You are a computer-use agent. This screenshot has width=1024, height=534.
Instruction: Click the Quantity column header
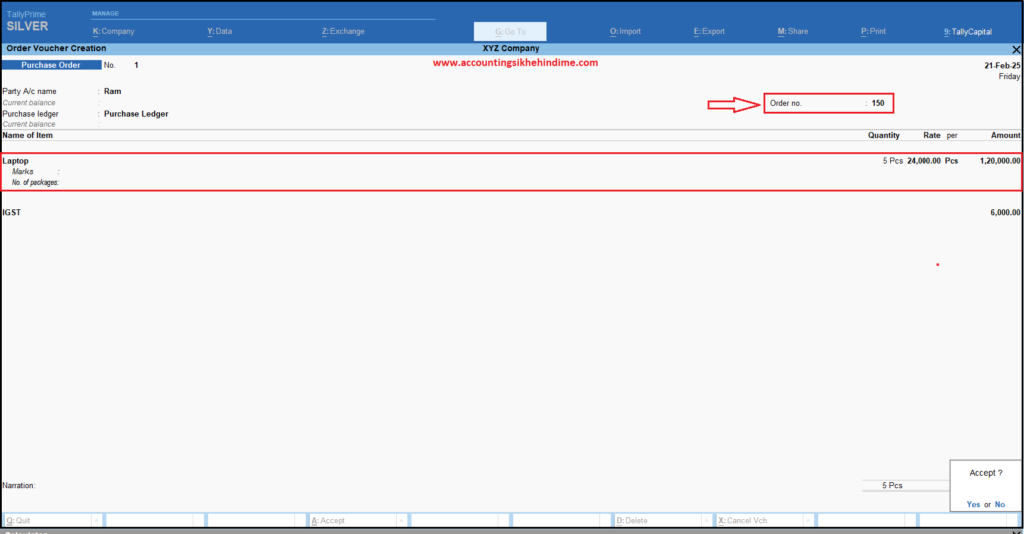pos(884,135)
